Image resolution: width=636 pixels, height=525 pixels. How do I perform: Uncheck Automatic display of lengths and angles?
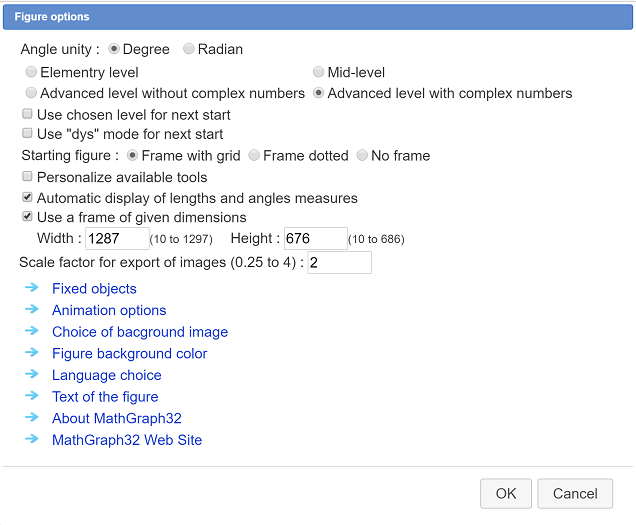click(27, 198)
